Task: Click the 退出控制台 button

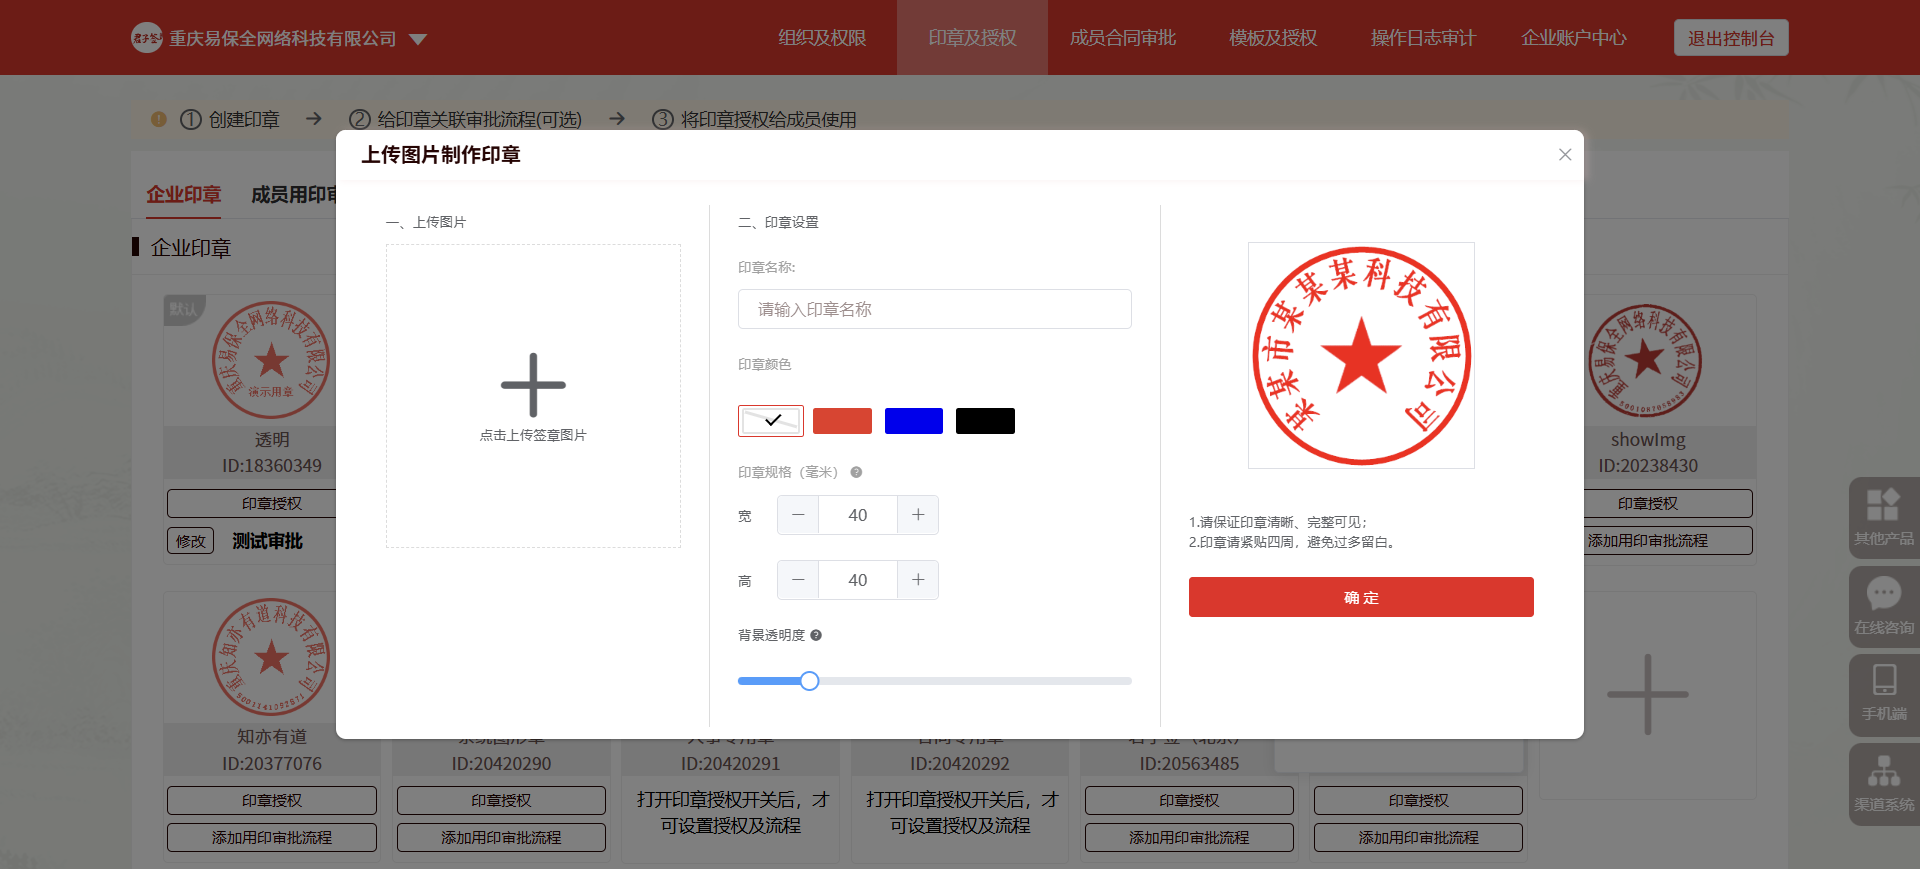Action: point(1730,38)
